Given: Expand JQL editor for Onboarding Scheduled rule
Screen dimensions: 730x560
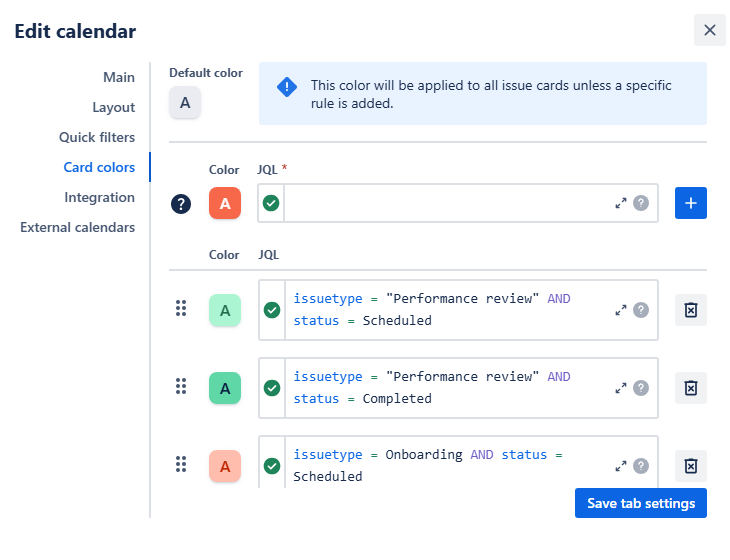Looking at the screenshot, I should click(x=621, y=466).
